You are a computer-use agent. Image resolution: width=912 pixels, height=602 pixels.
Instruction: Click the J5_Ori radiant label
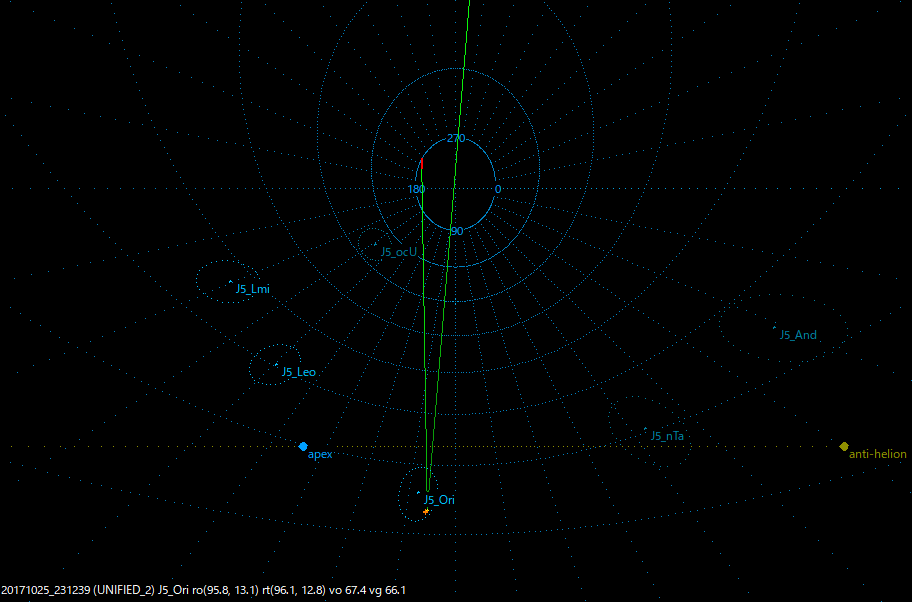[x=439, y=500]
